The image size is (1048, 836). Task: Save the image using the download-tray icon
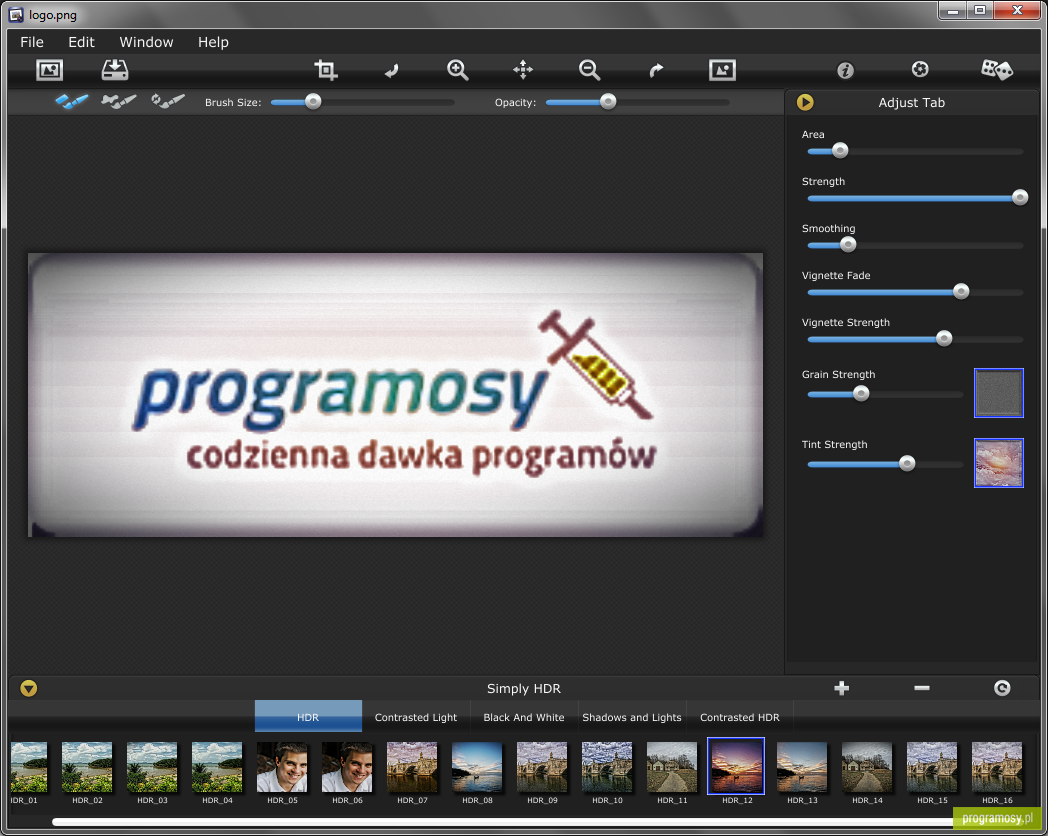tap(115, 69)
